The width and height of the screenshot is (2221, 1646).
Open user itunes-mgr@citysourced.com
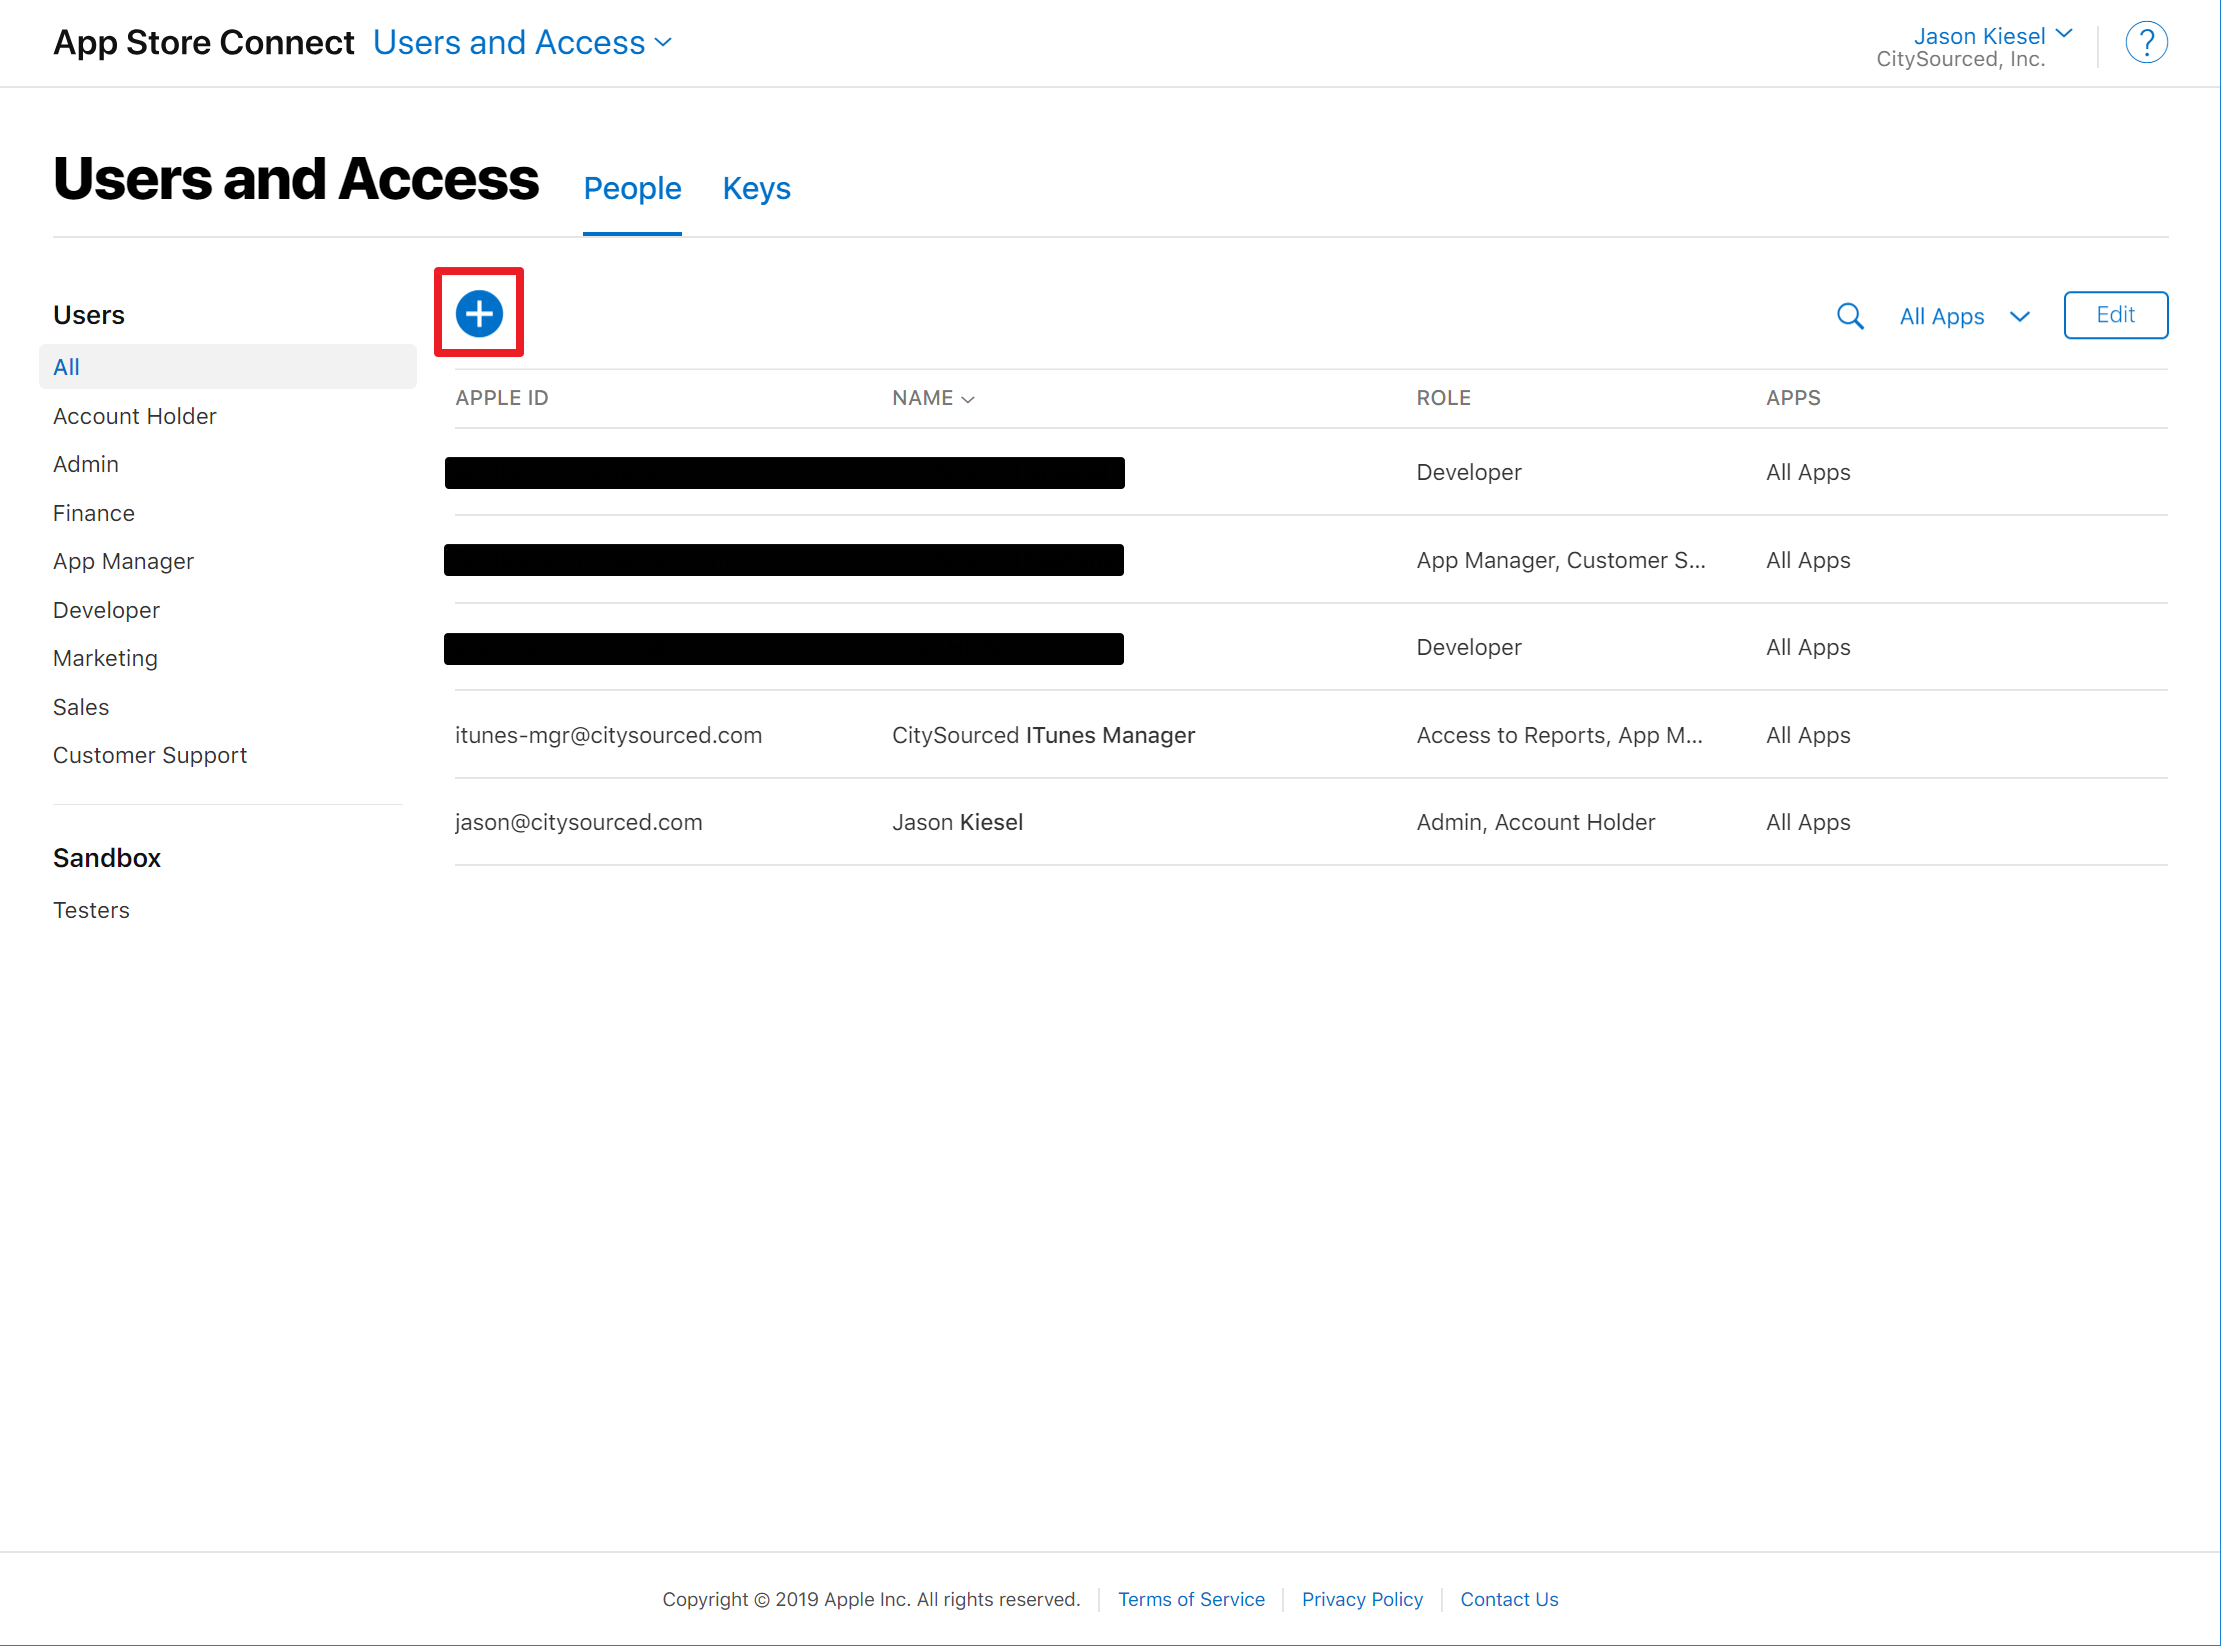(608, 735)
